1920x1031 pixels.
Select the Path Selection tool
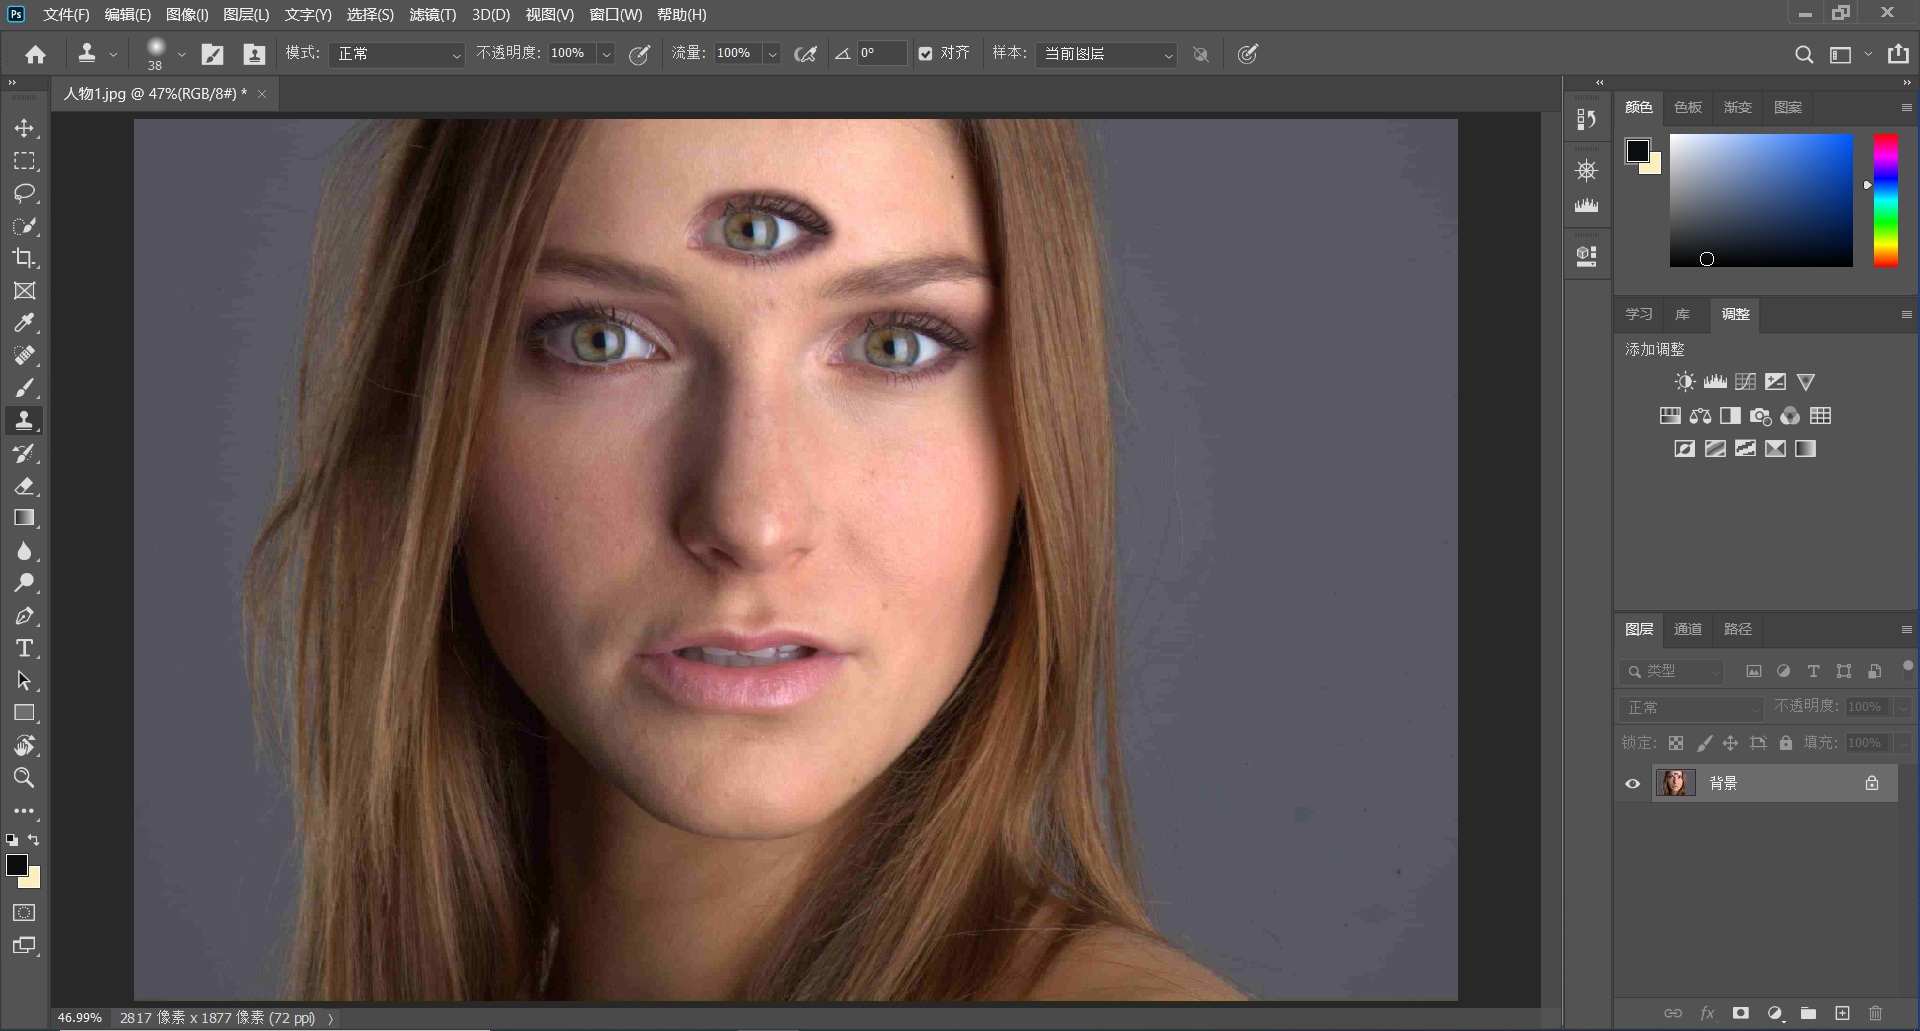coord(24,681)
